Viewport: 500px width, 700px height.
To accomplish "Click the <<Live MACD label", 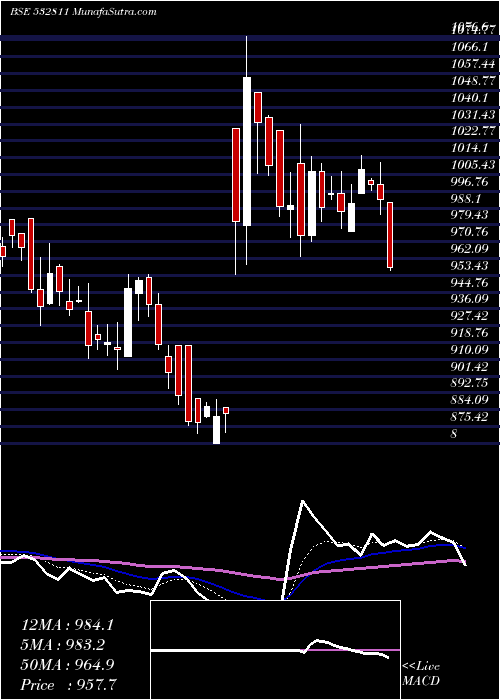I will tap(421, 674).
